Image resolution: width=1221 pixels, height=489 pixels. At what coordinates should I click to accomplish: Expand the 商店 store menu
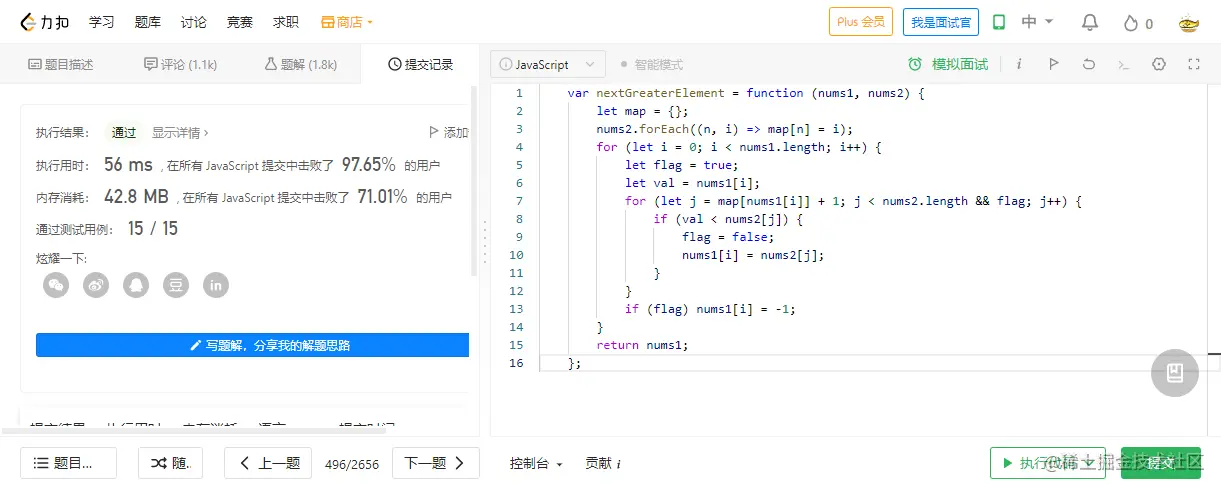[347, 22]
